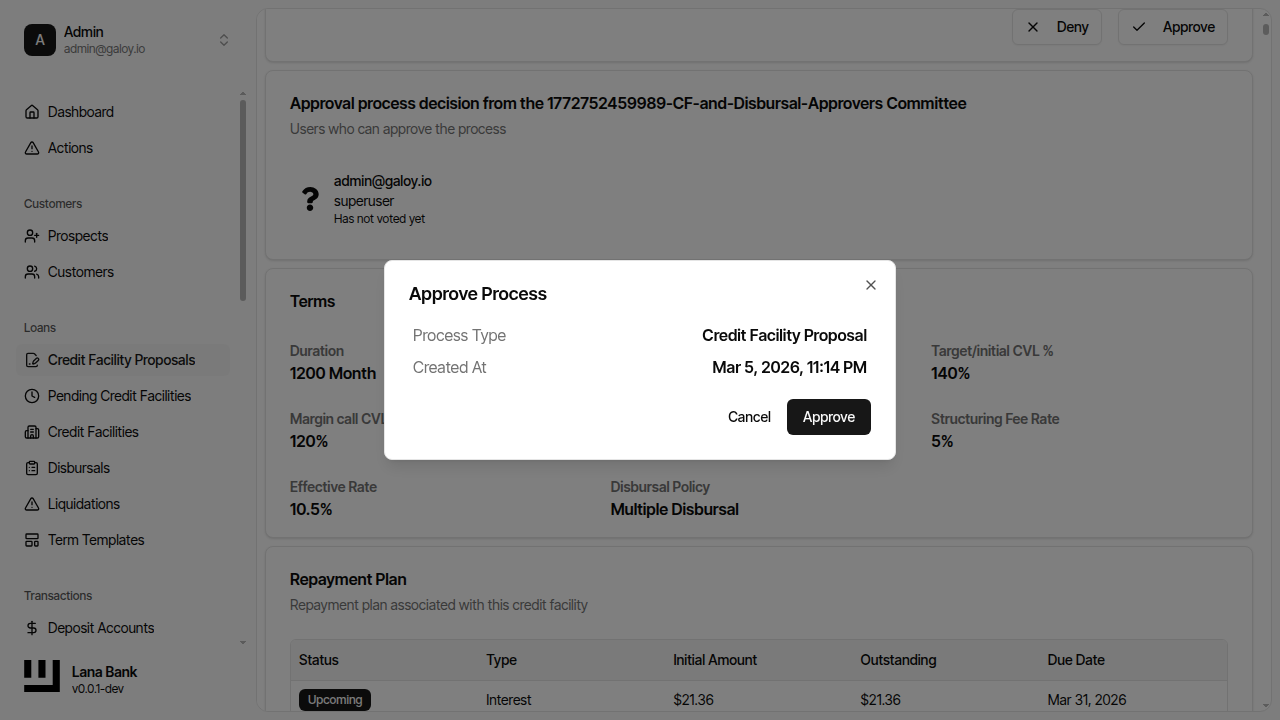Cancel the Approve Process dialog
The image size is (1280, 720).
point(749,417)
